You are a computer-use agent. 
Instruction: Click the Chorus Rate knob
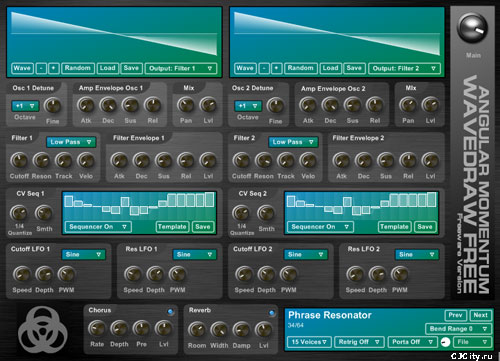(97, 329)
